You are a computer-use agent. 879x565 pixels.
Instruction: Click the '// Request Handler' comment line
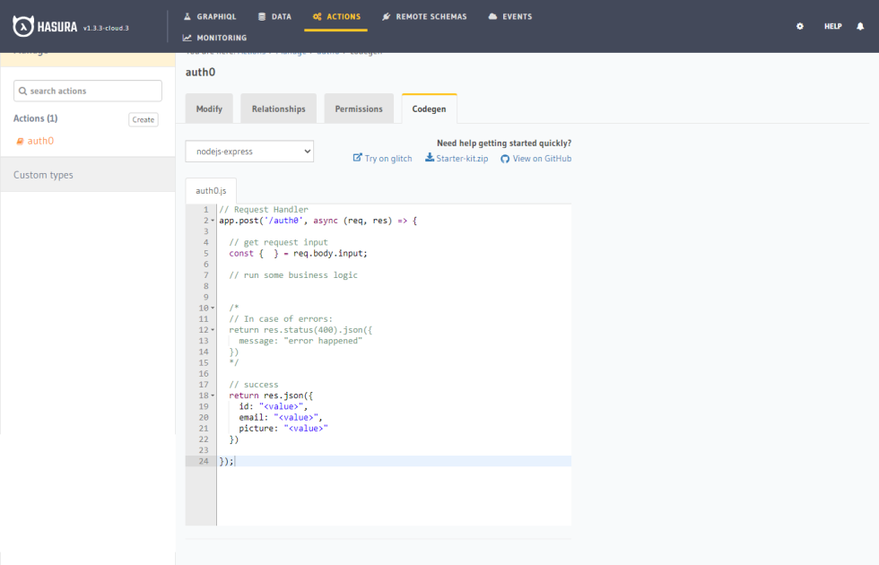263,210
